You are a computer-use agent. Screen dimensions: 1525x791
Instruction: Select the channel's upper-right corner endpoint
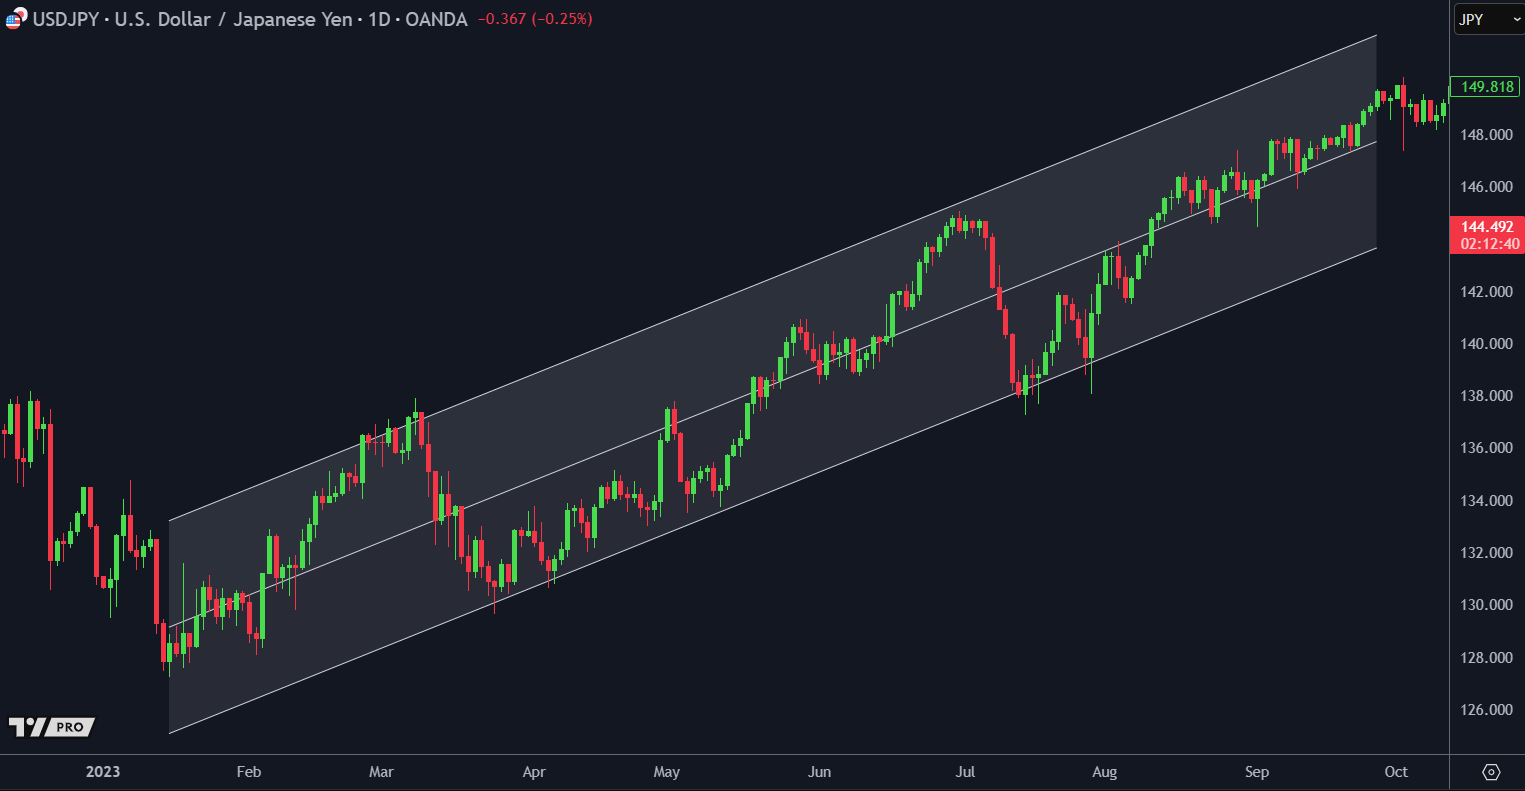[1377, 35]
